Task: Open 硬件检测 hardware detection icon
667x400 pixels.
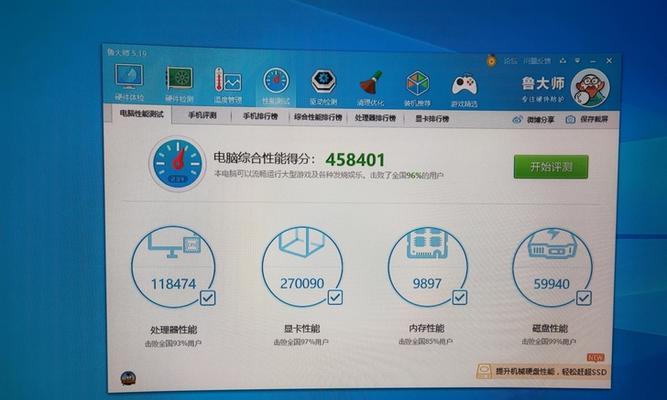Action: click(x=179, y=84)
